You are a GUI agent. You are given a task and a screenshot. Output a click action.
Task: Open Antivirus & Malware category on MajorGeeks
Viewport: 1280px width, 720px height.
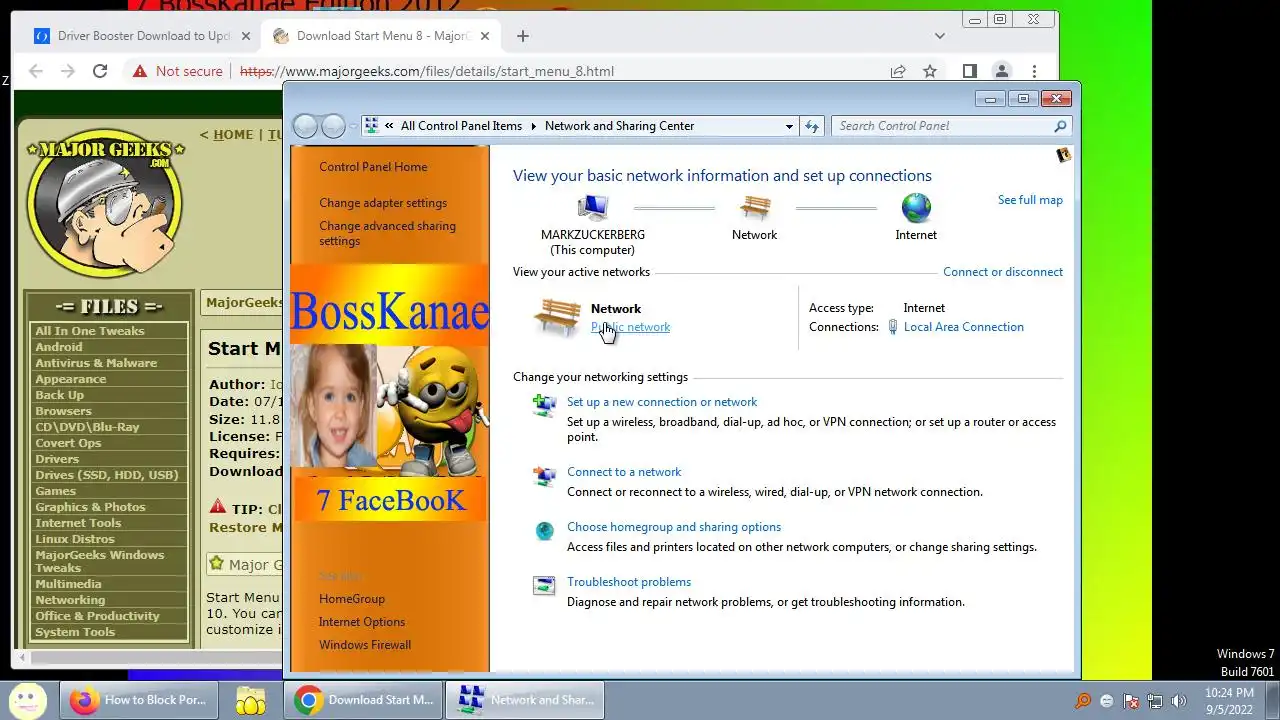coord(96,363)
